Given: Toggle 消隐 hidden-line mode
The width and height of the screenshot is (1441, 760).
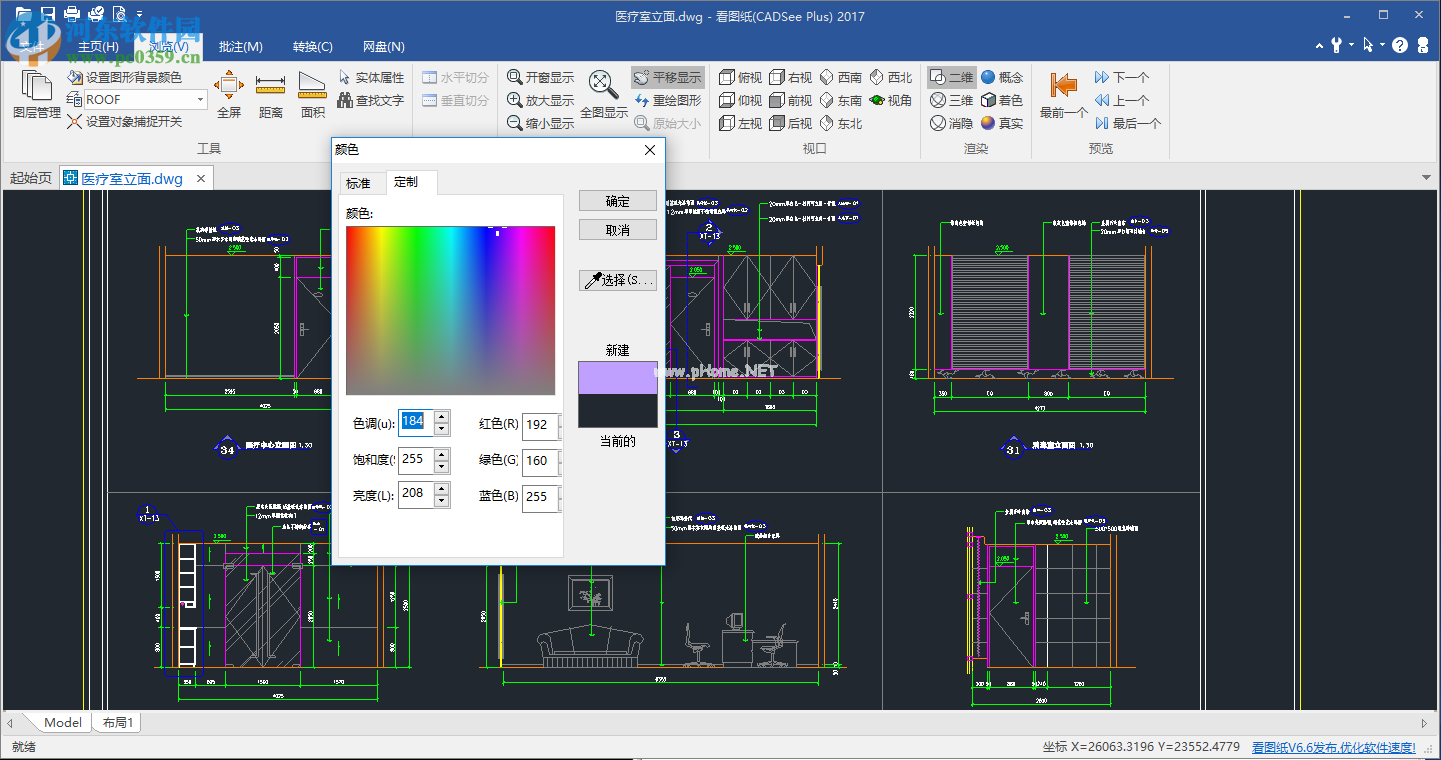Looking at the screenshot, I should click(x=951, y=123).
